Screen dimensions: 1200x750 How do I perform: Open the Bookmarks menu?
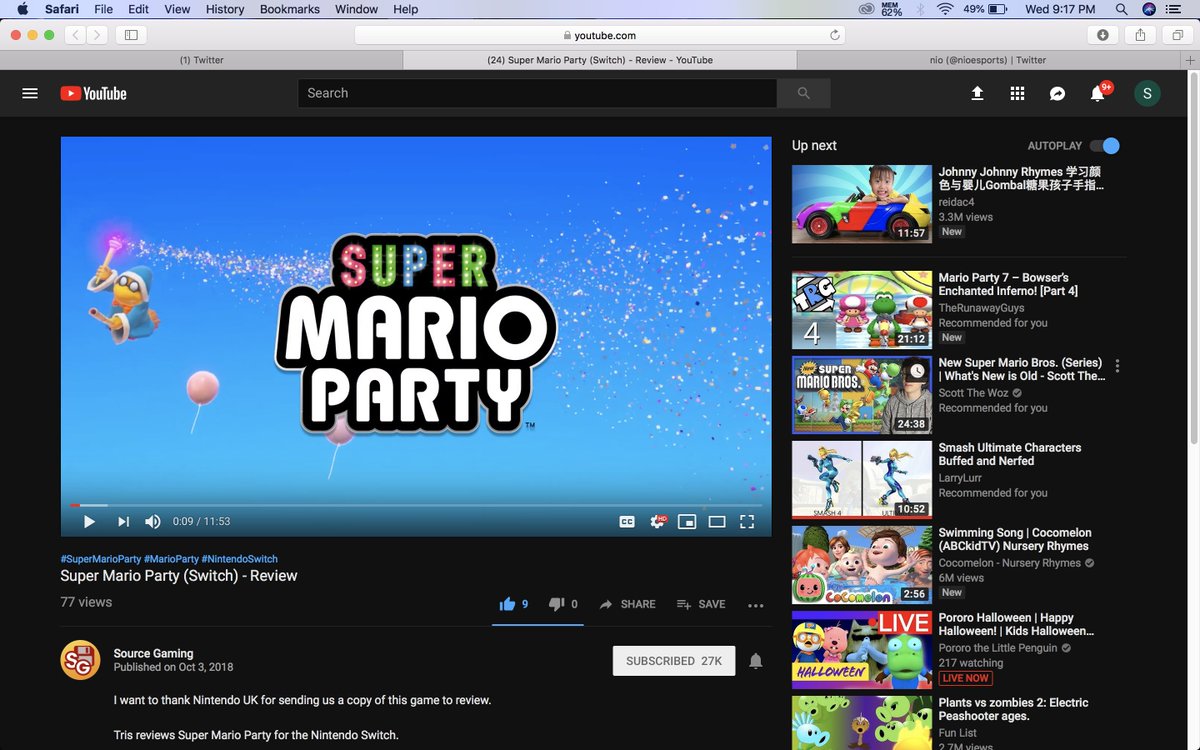point(290,9)
